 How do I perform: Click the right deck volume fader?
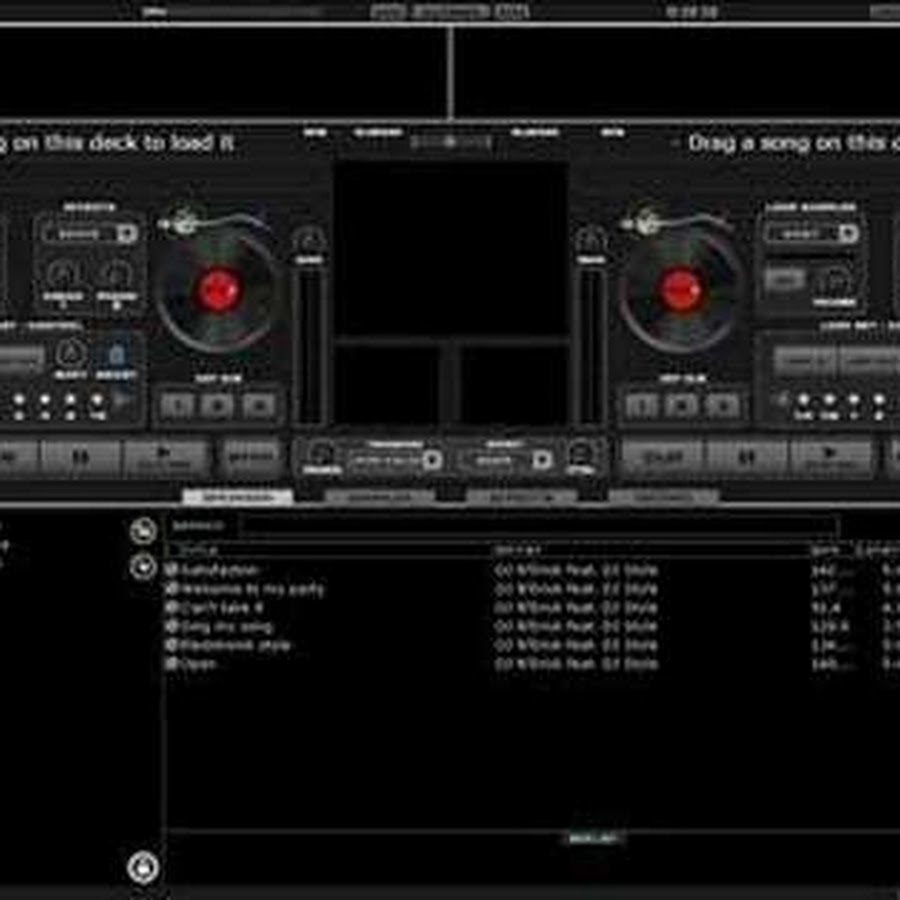click(x=591, y=347)
